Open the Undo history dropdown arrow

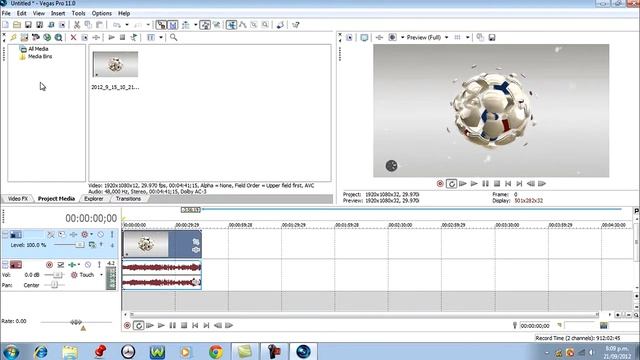pyautogui.click(x=127, y=25)
